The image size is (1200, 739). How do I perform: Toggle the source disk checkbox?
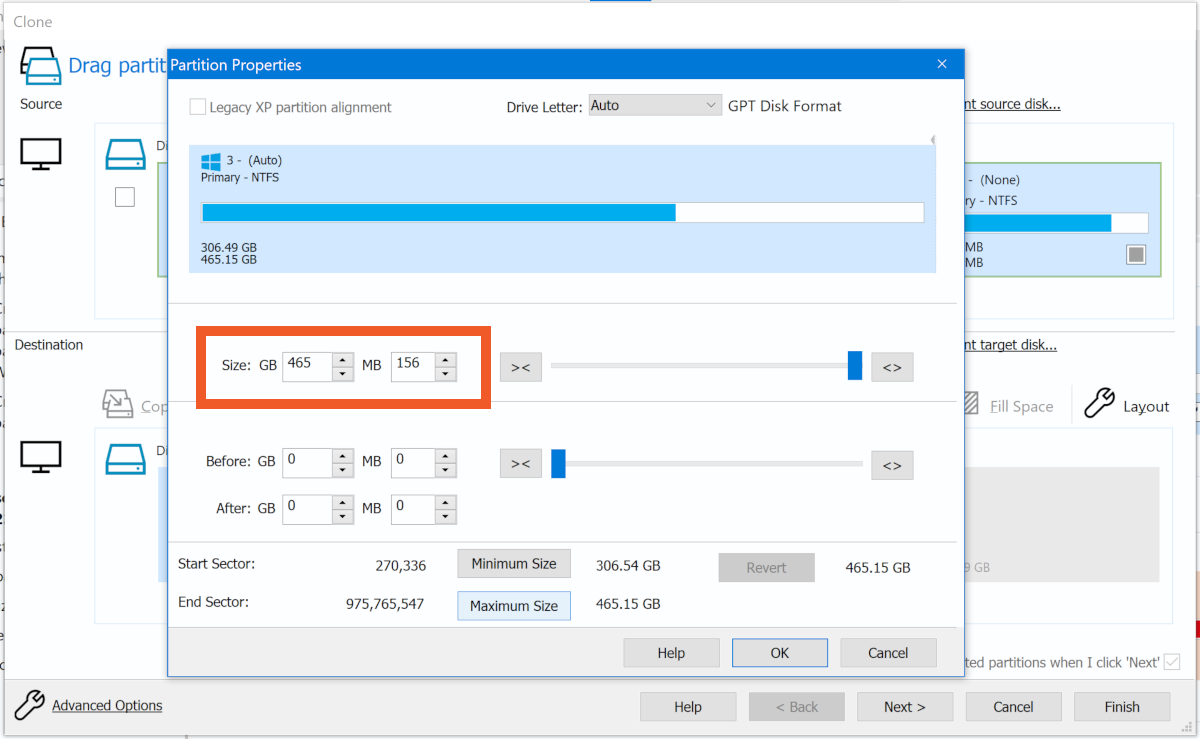click(124, 198)
